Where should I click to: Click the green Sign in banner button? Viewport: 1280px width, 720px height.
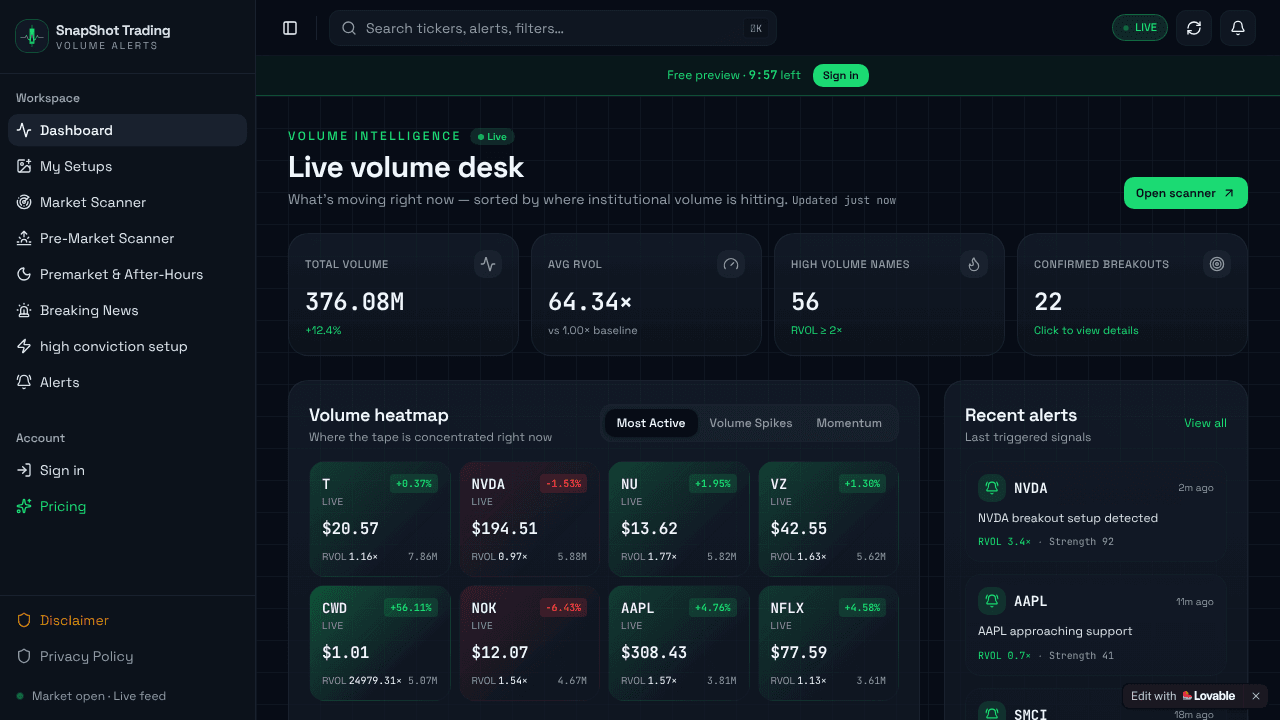pyautogui.click(x=841, y=75)
